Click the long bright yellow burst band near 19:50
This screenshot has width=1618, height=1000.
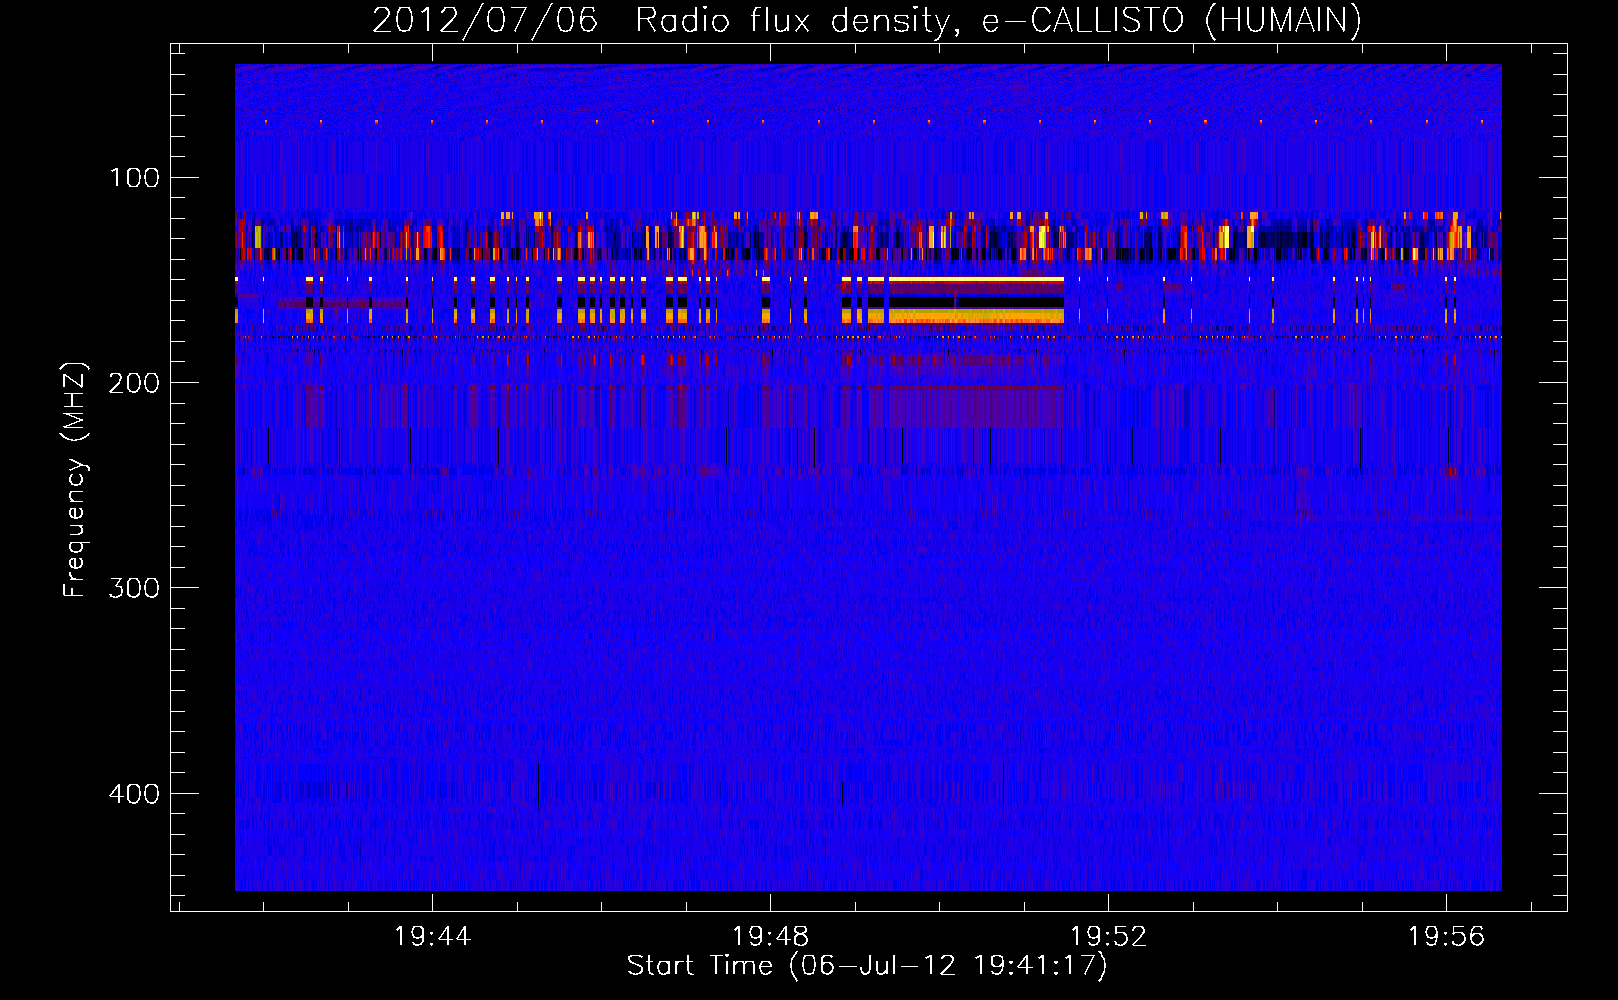(x=976, y=316)
